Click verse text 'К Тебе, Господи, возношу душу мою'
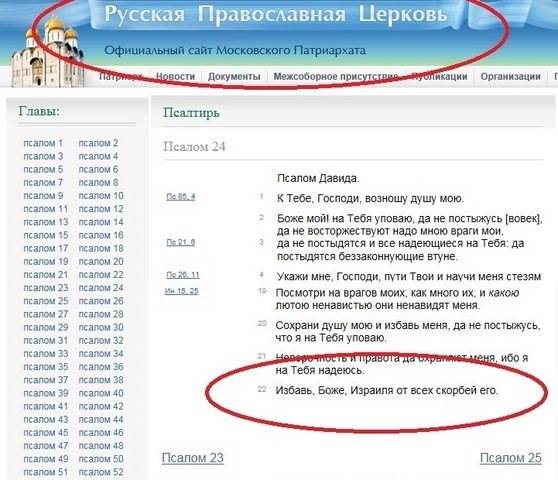Viewport: 558px width, 480px height. point(370,198)
